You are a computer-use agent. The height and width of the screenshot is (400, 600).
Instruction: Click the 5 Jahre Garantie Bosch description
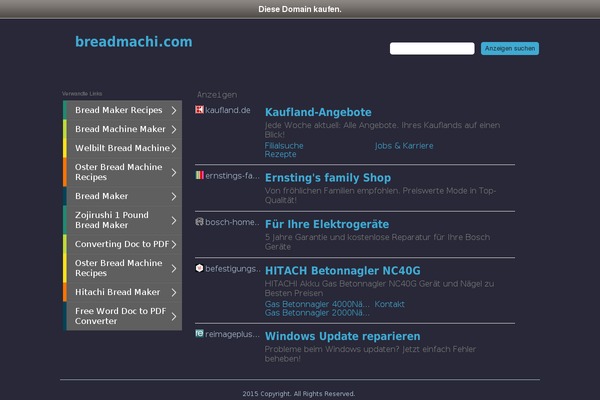pyautogui.click(x=377, y=242)
